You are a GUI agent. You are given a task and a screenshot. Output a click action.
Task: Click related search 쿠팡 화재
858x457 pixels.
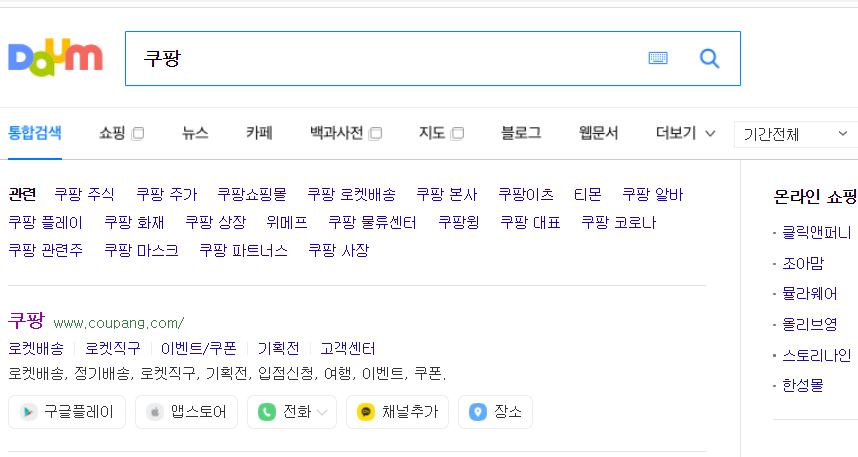pyautogui.click(x=134, y=222)
